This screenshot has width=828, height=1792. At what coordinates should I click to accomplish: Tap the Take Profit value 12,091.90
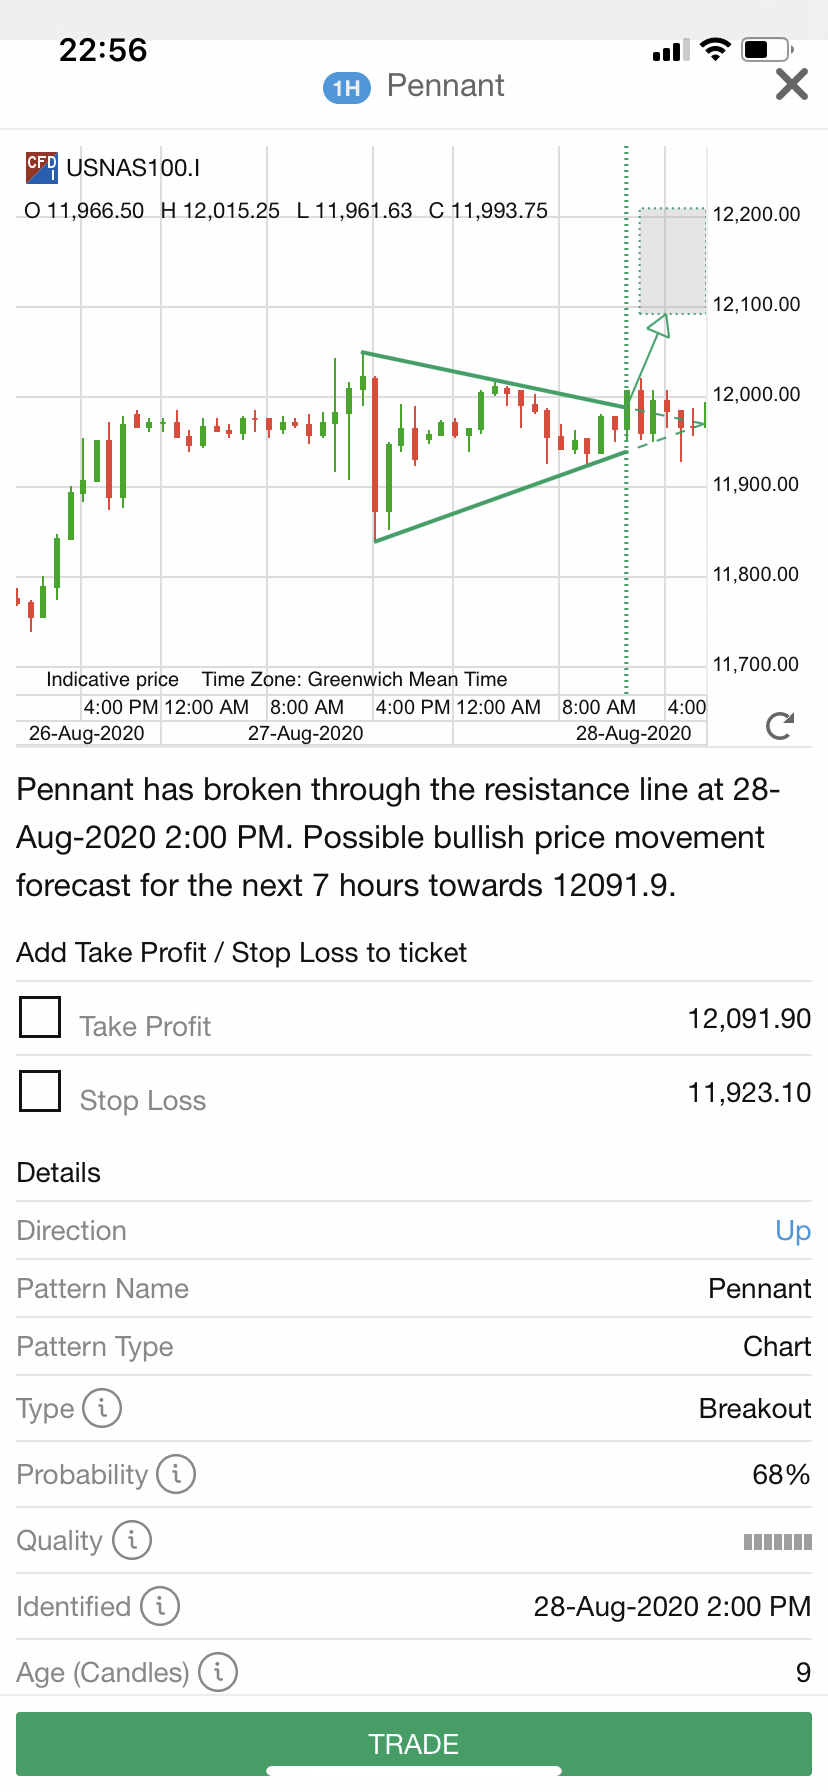(749, 1019)
